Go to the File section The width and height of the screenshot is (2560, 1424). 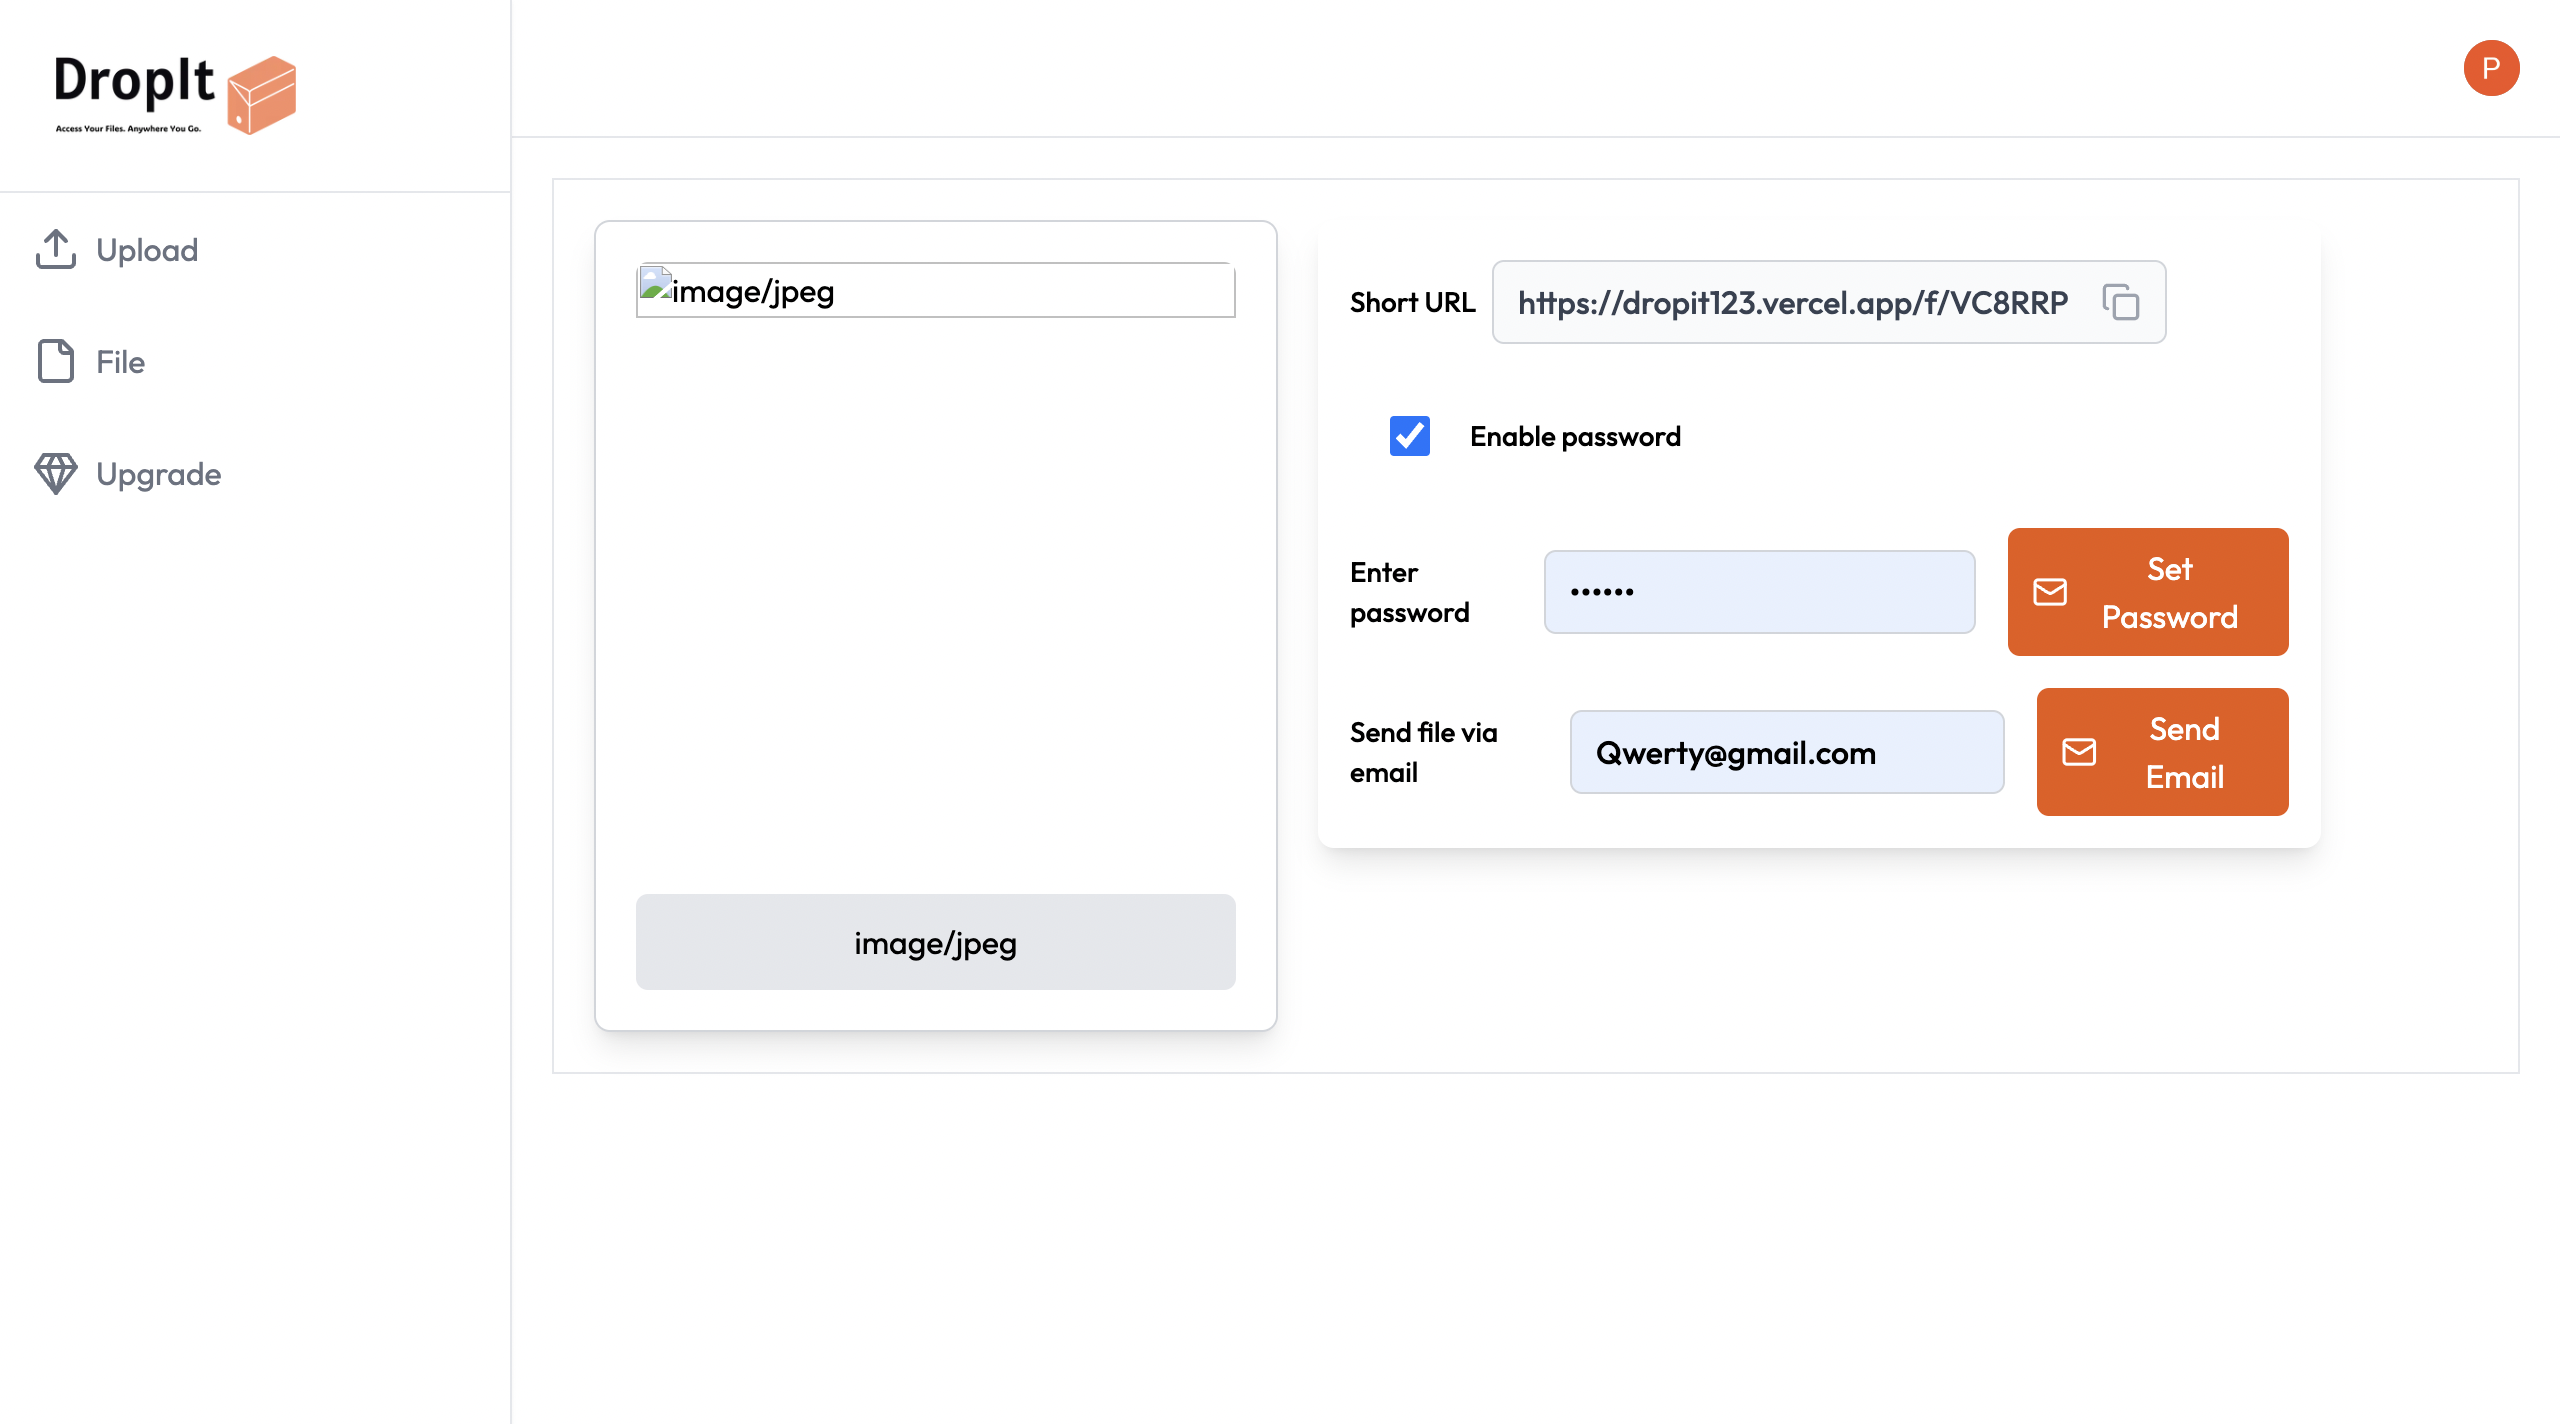[x=120, y=362]
